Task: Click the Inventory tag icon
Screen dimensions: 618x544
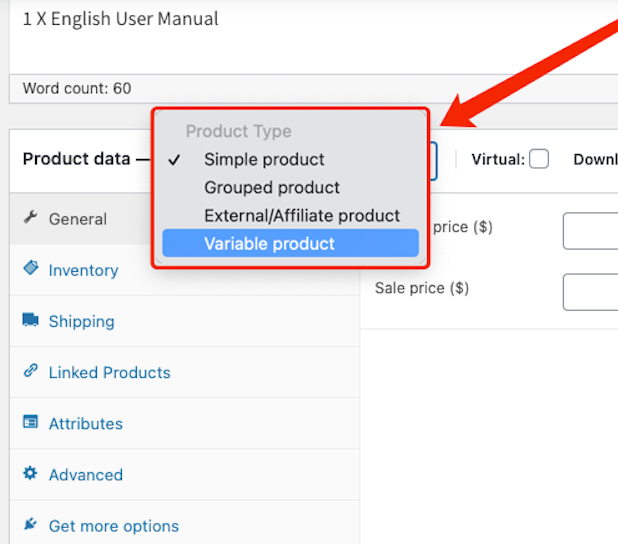Action: click(31, 268)
